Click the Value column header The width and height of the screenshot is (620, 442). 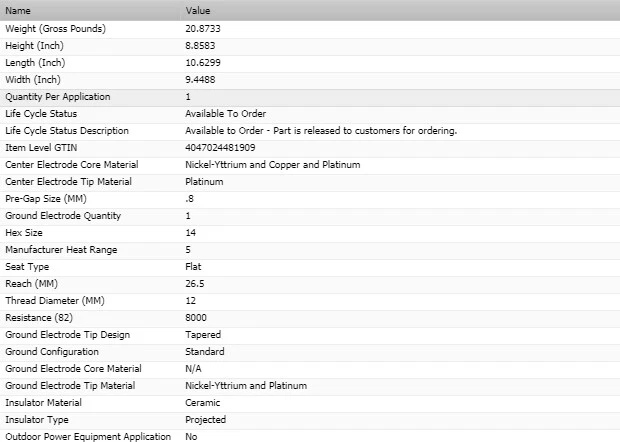[198, 11]
